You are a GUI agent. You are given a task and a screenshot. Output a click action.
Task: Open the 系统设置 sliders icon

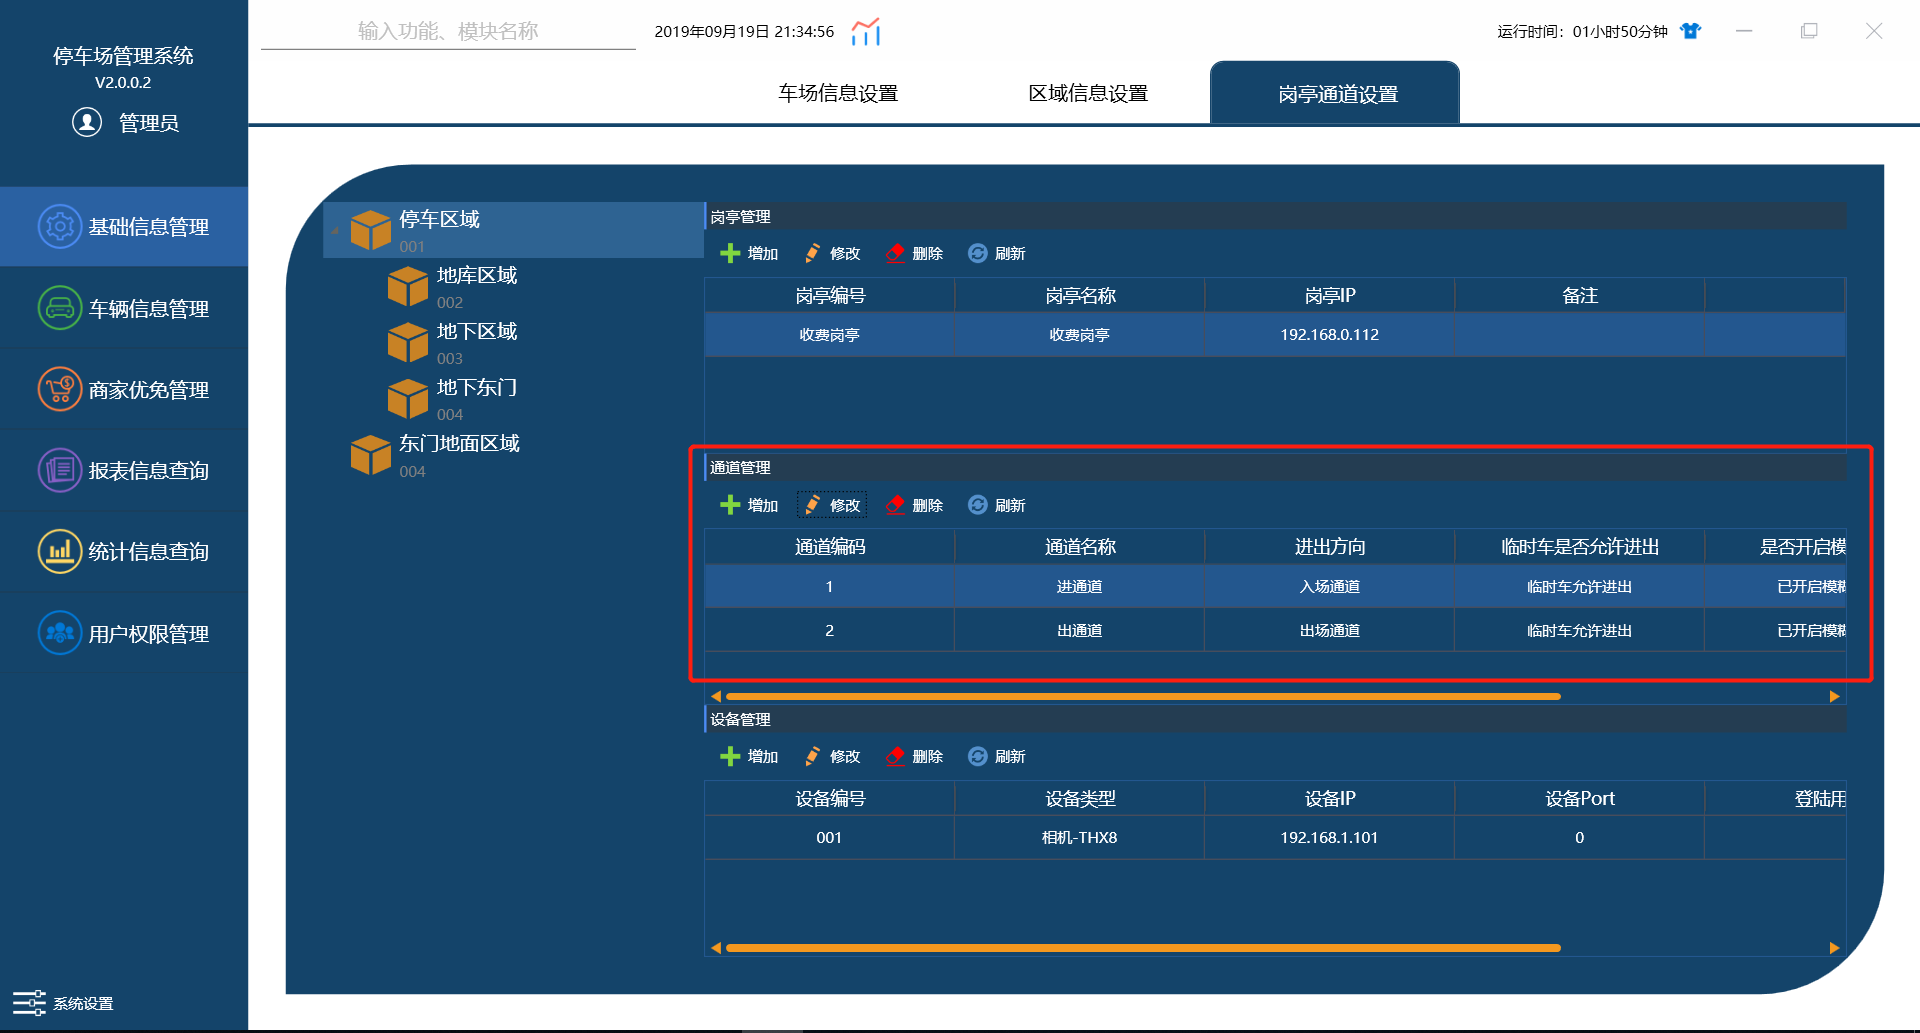pyautogui.click(x=29, y=1003)
